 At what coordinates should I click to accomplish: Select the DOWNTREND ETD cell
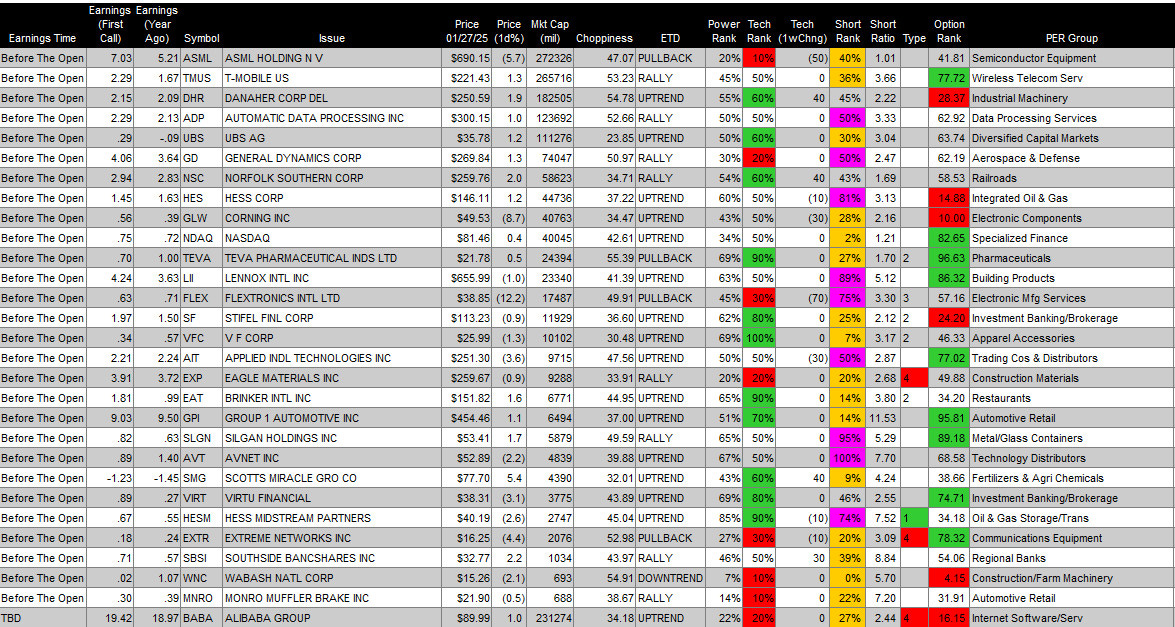[x=671, y=578]
